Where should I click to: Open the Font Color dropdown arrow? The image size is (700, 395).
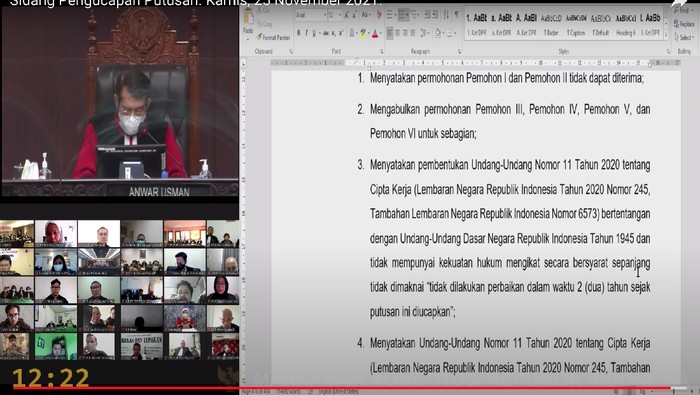(x=381, y=33)
